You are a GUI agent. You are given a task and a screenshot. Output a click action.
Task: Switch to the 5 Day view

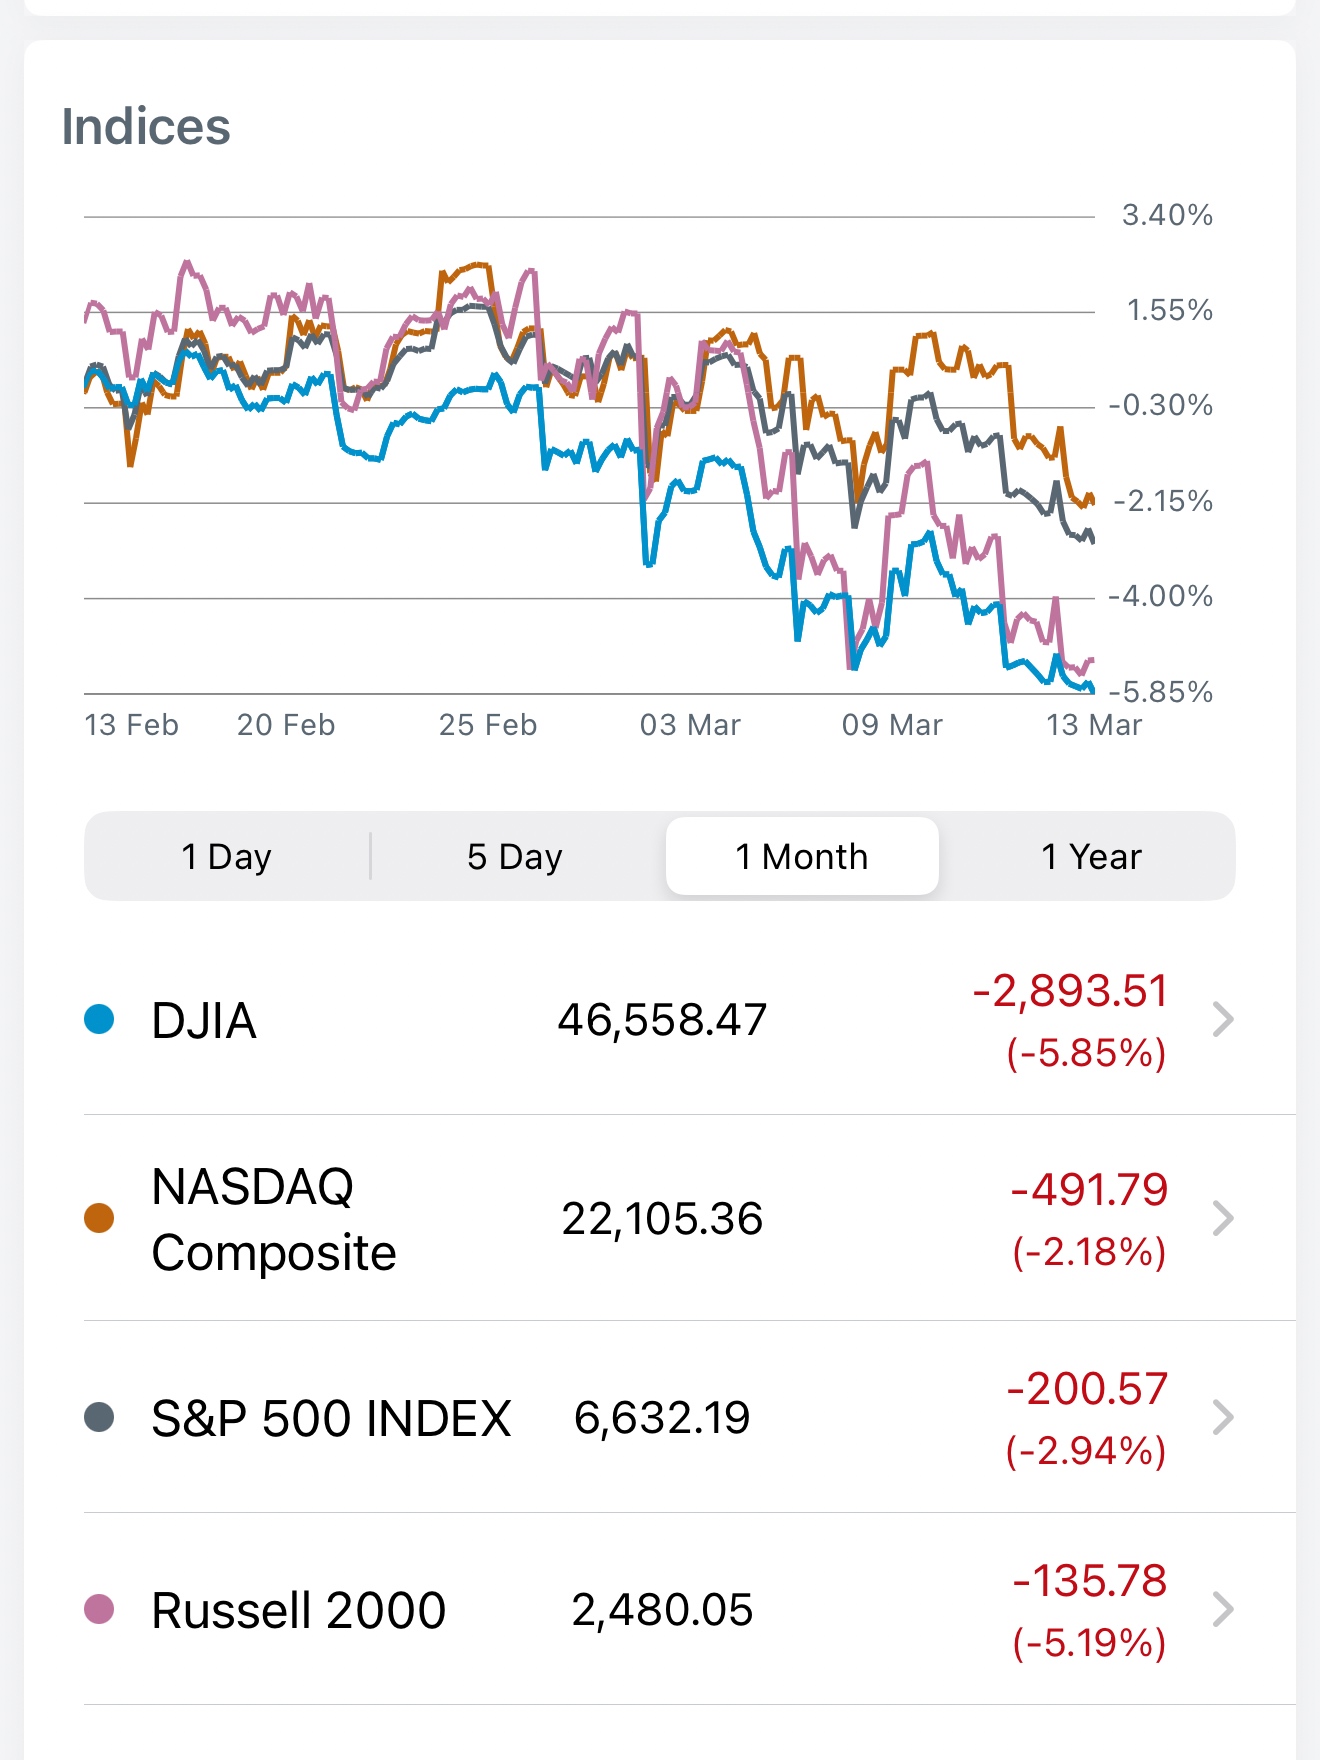click(x=515, y=857)
